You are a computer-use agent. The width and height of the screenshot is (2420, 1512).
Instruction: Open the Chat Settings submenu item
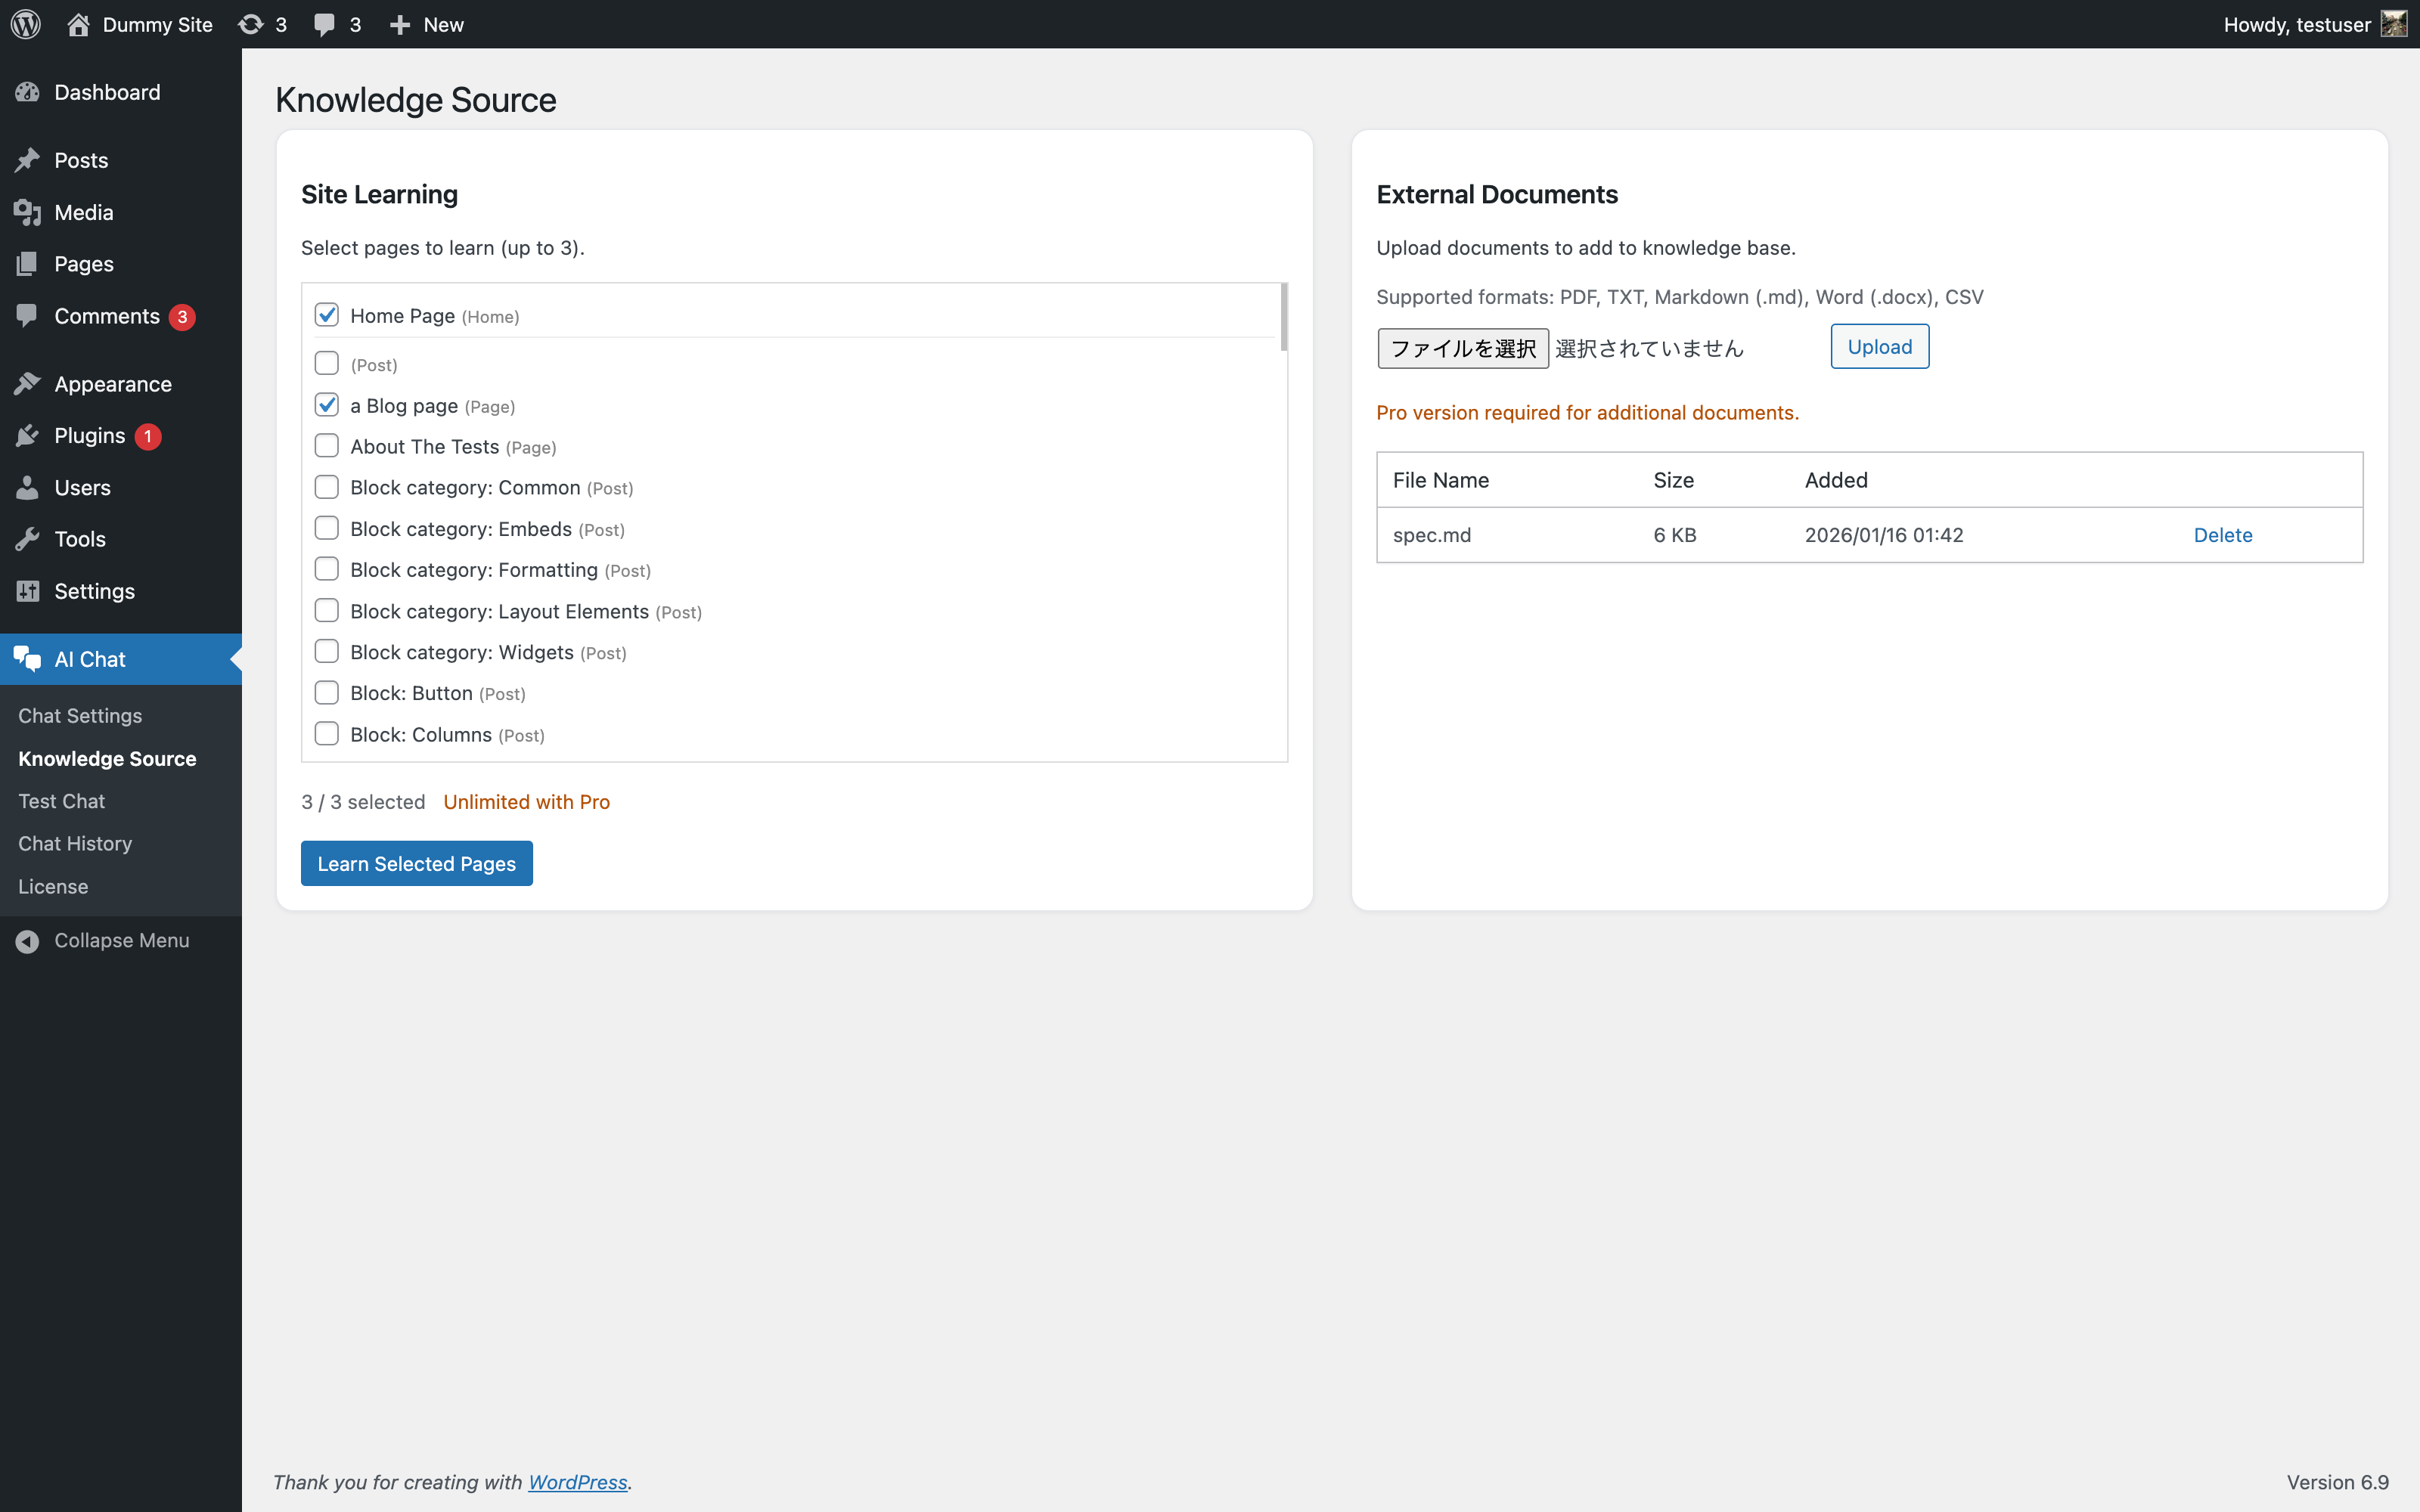80,716
